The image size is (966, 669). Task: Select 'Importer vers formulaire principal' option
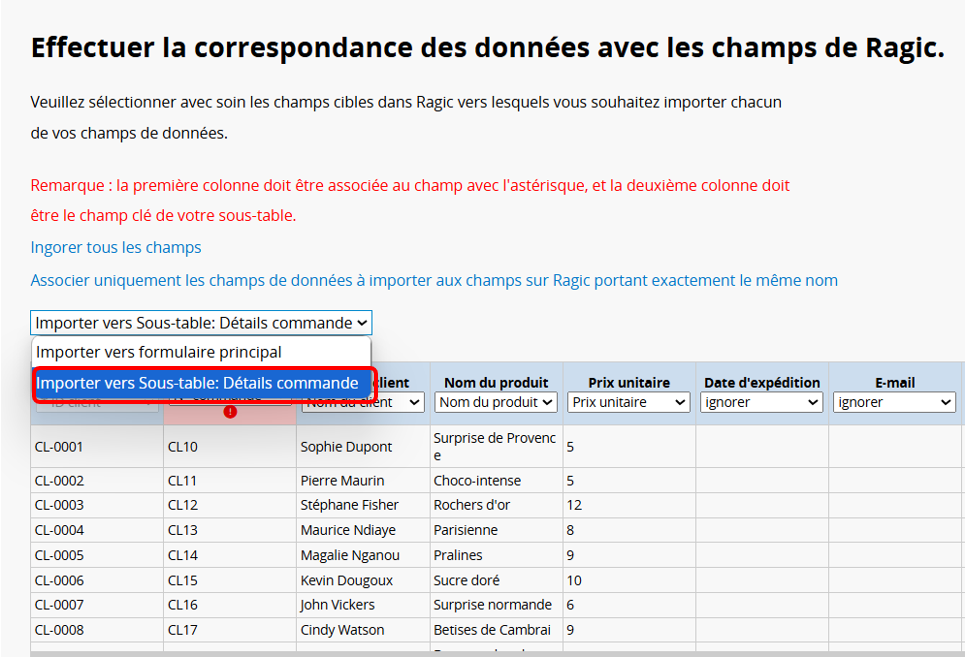[159, 352]
